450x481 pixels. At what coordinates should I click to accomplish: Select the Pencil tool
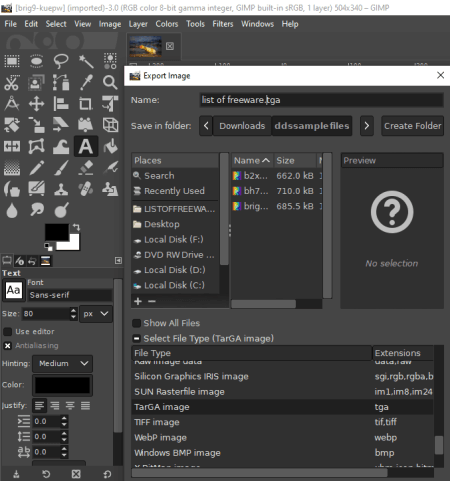[x=36, y=168]
